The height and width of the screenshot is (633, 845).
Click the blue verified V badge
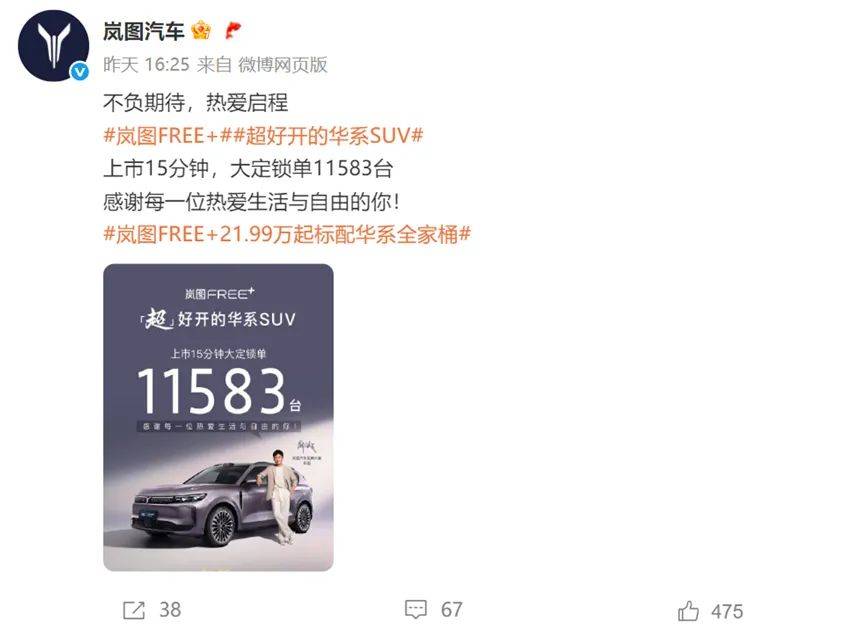click(80, 71)
